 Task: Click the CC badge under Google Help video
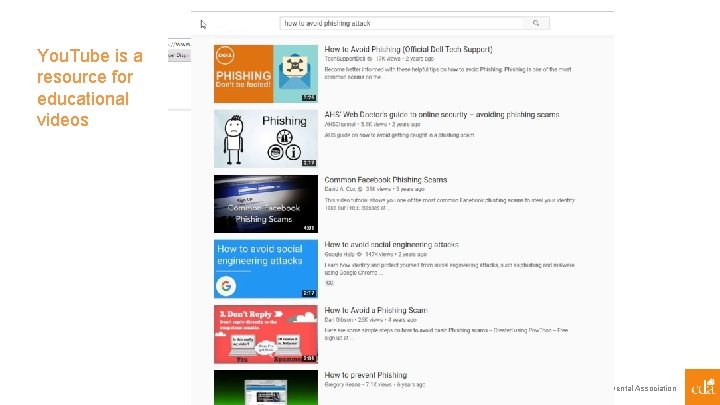pos(329,283)
